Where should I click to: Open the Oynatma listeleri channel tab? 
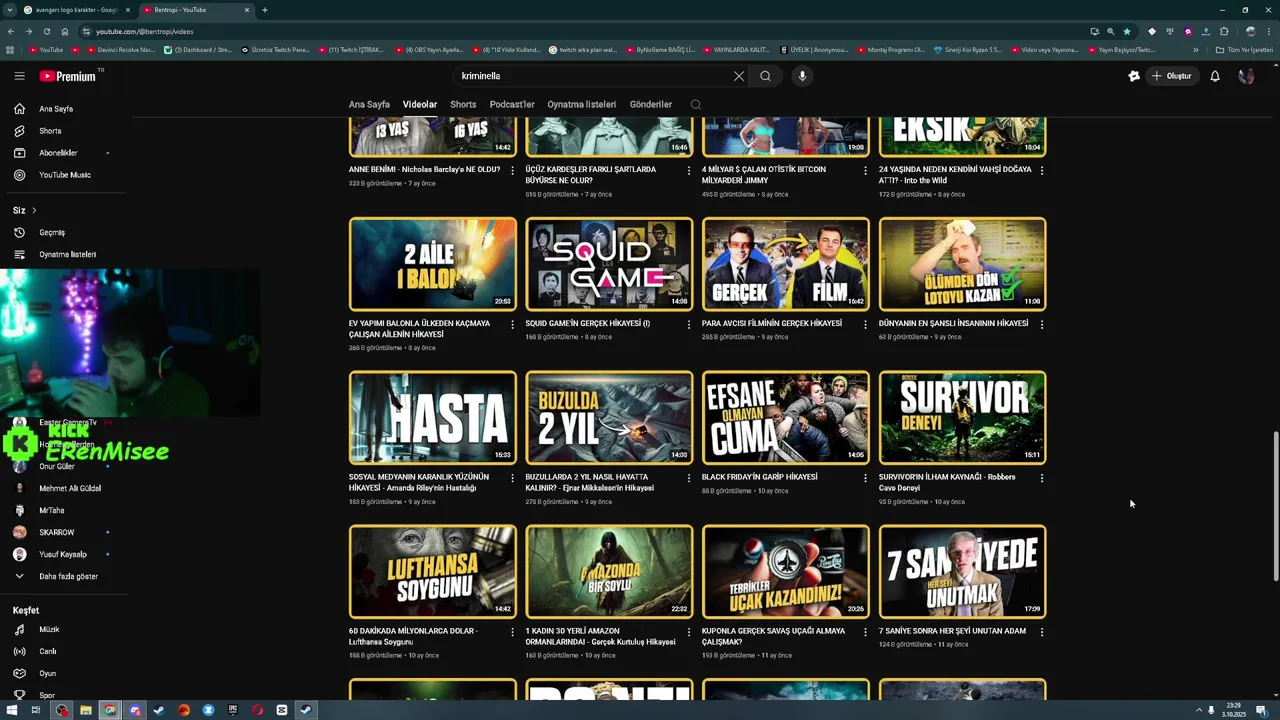[582, 104]
